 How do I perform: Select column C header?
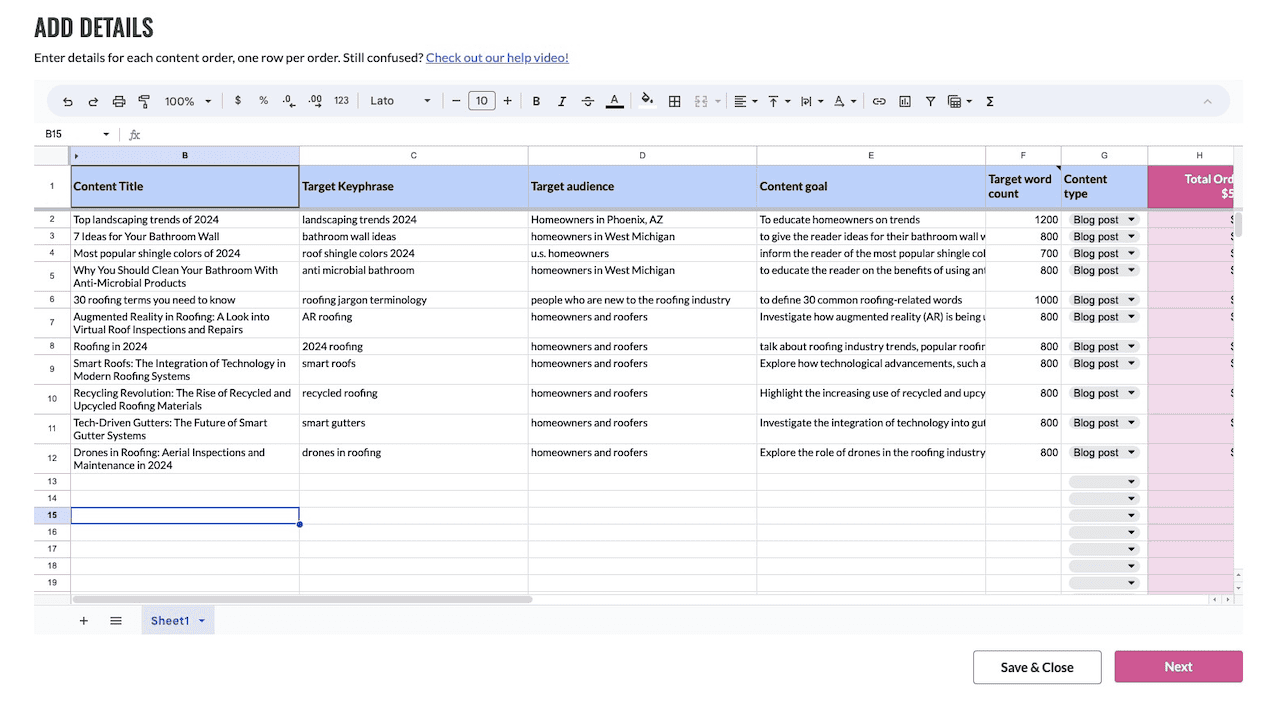tap(414, 155)
